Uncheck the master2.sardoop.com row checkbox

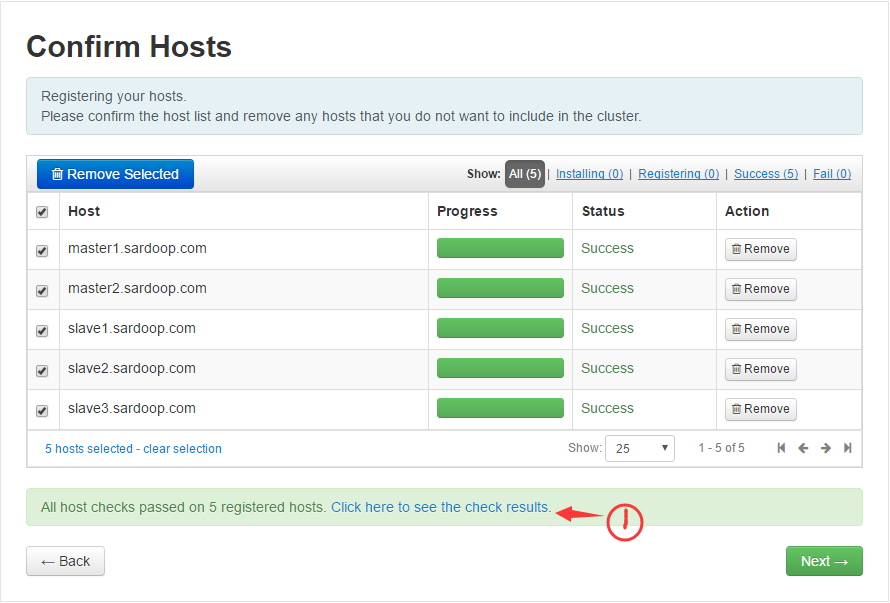[x=42, y=289]
